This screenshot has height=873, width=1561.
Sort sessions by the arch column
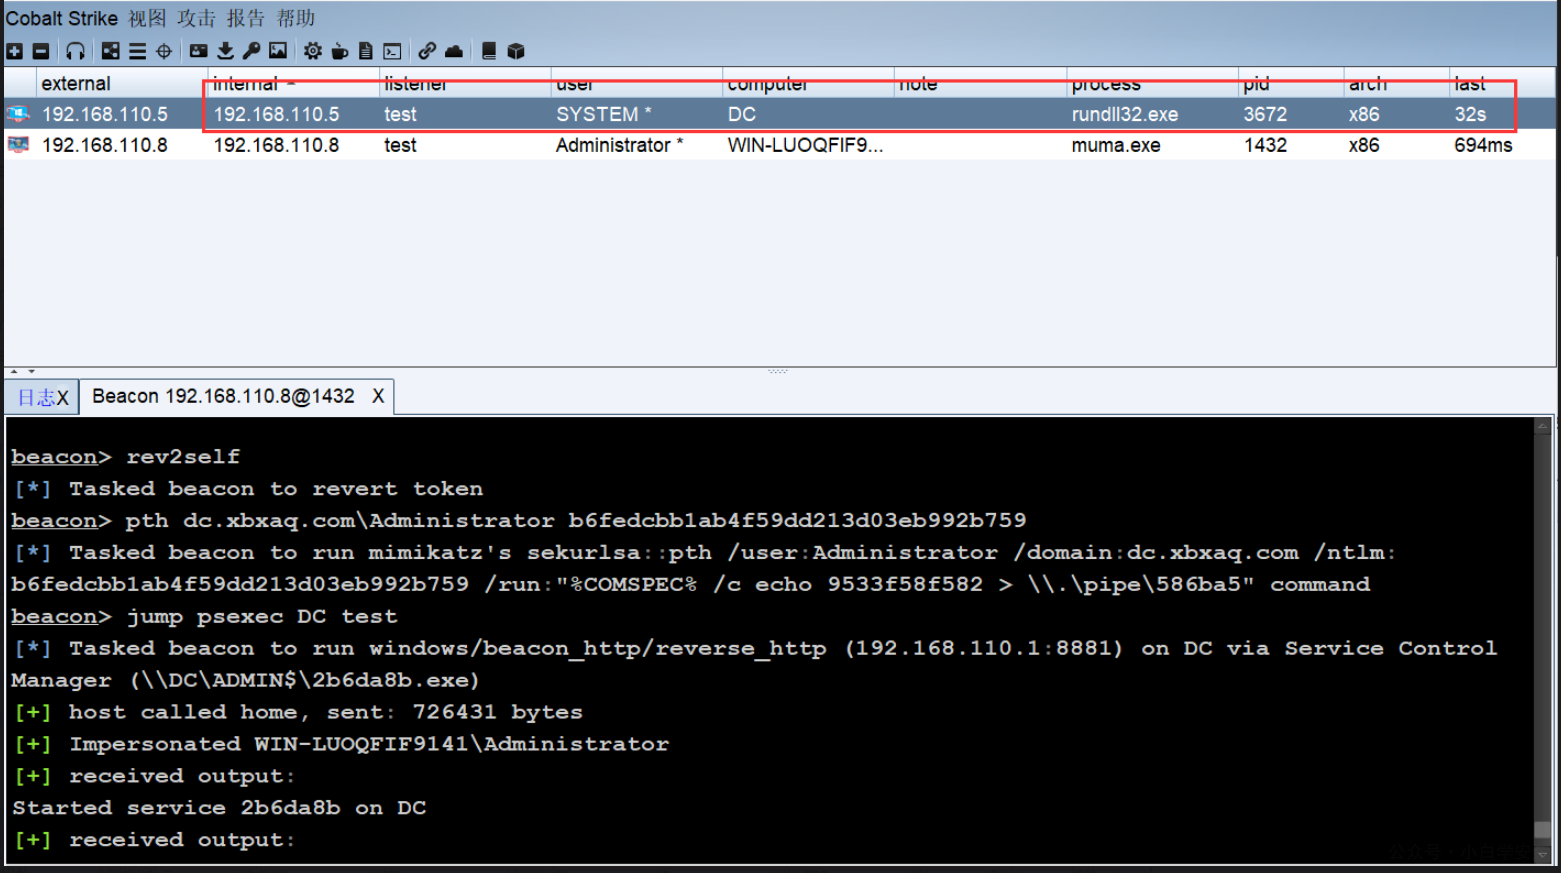(1397, 83)
